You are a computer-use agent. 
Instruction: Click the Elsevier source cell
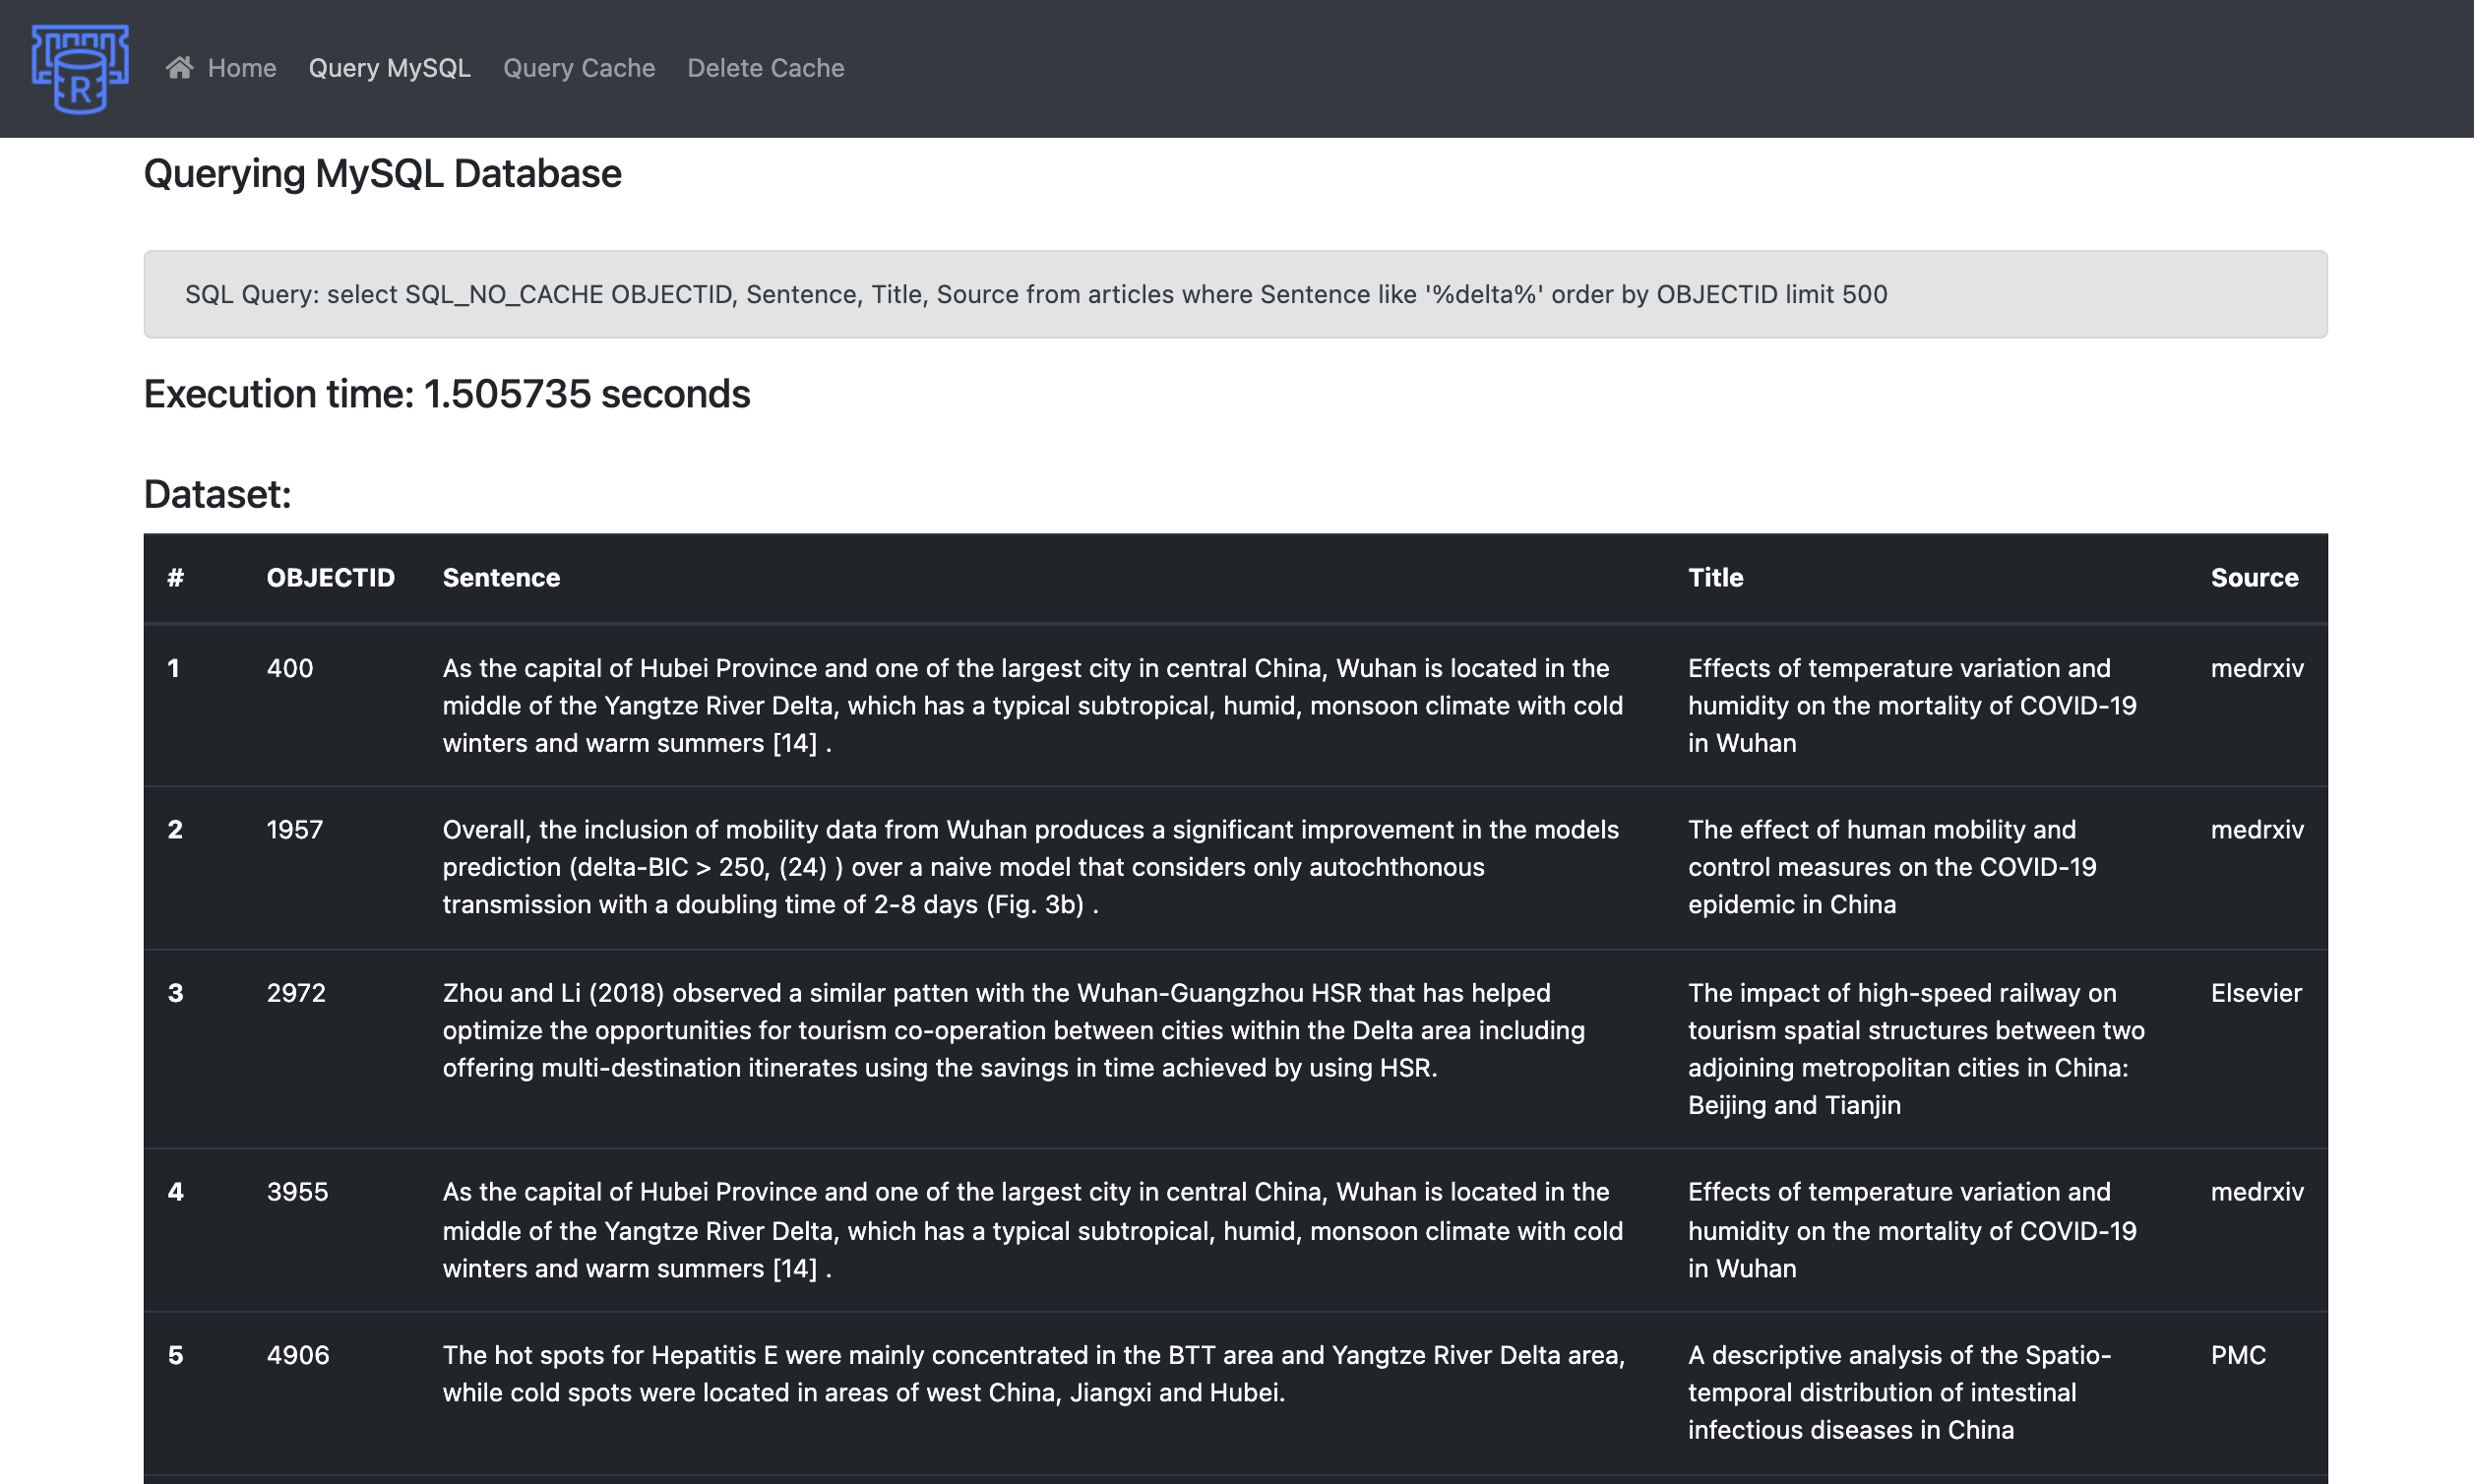pos(2256,993)
